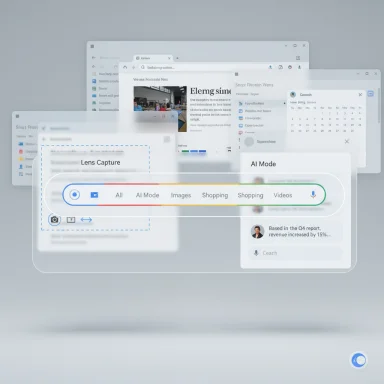Open the hamburger menu of the left file window
The image size is (384, 384).
coord(17,116)
